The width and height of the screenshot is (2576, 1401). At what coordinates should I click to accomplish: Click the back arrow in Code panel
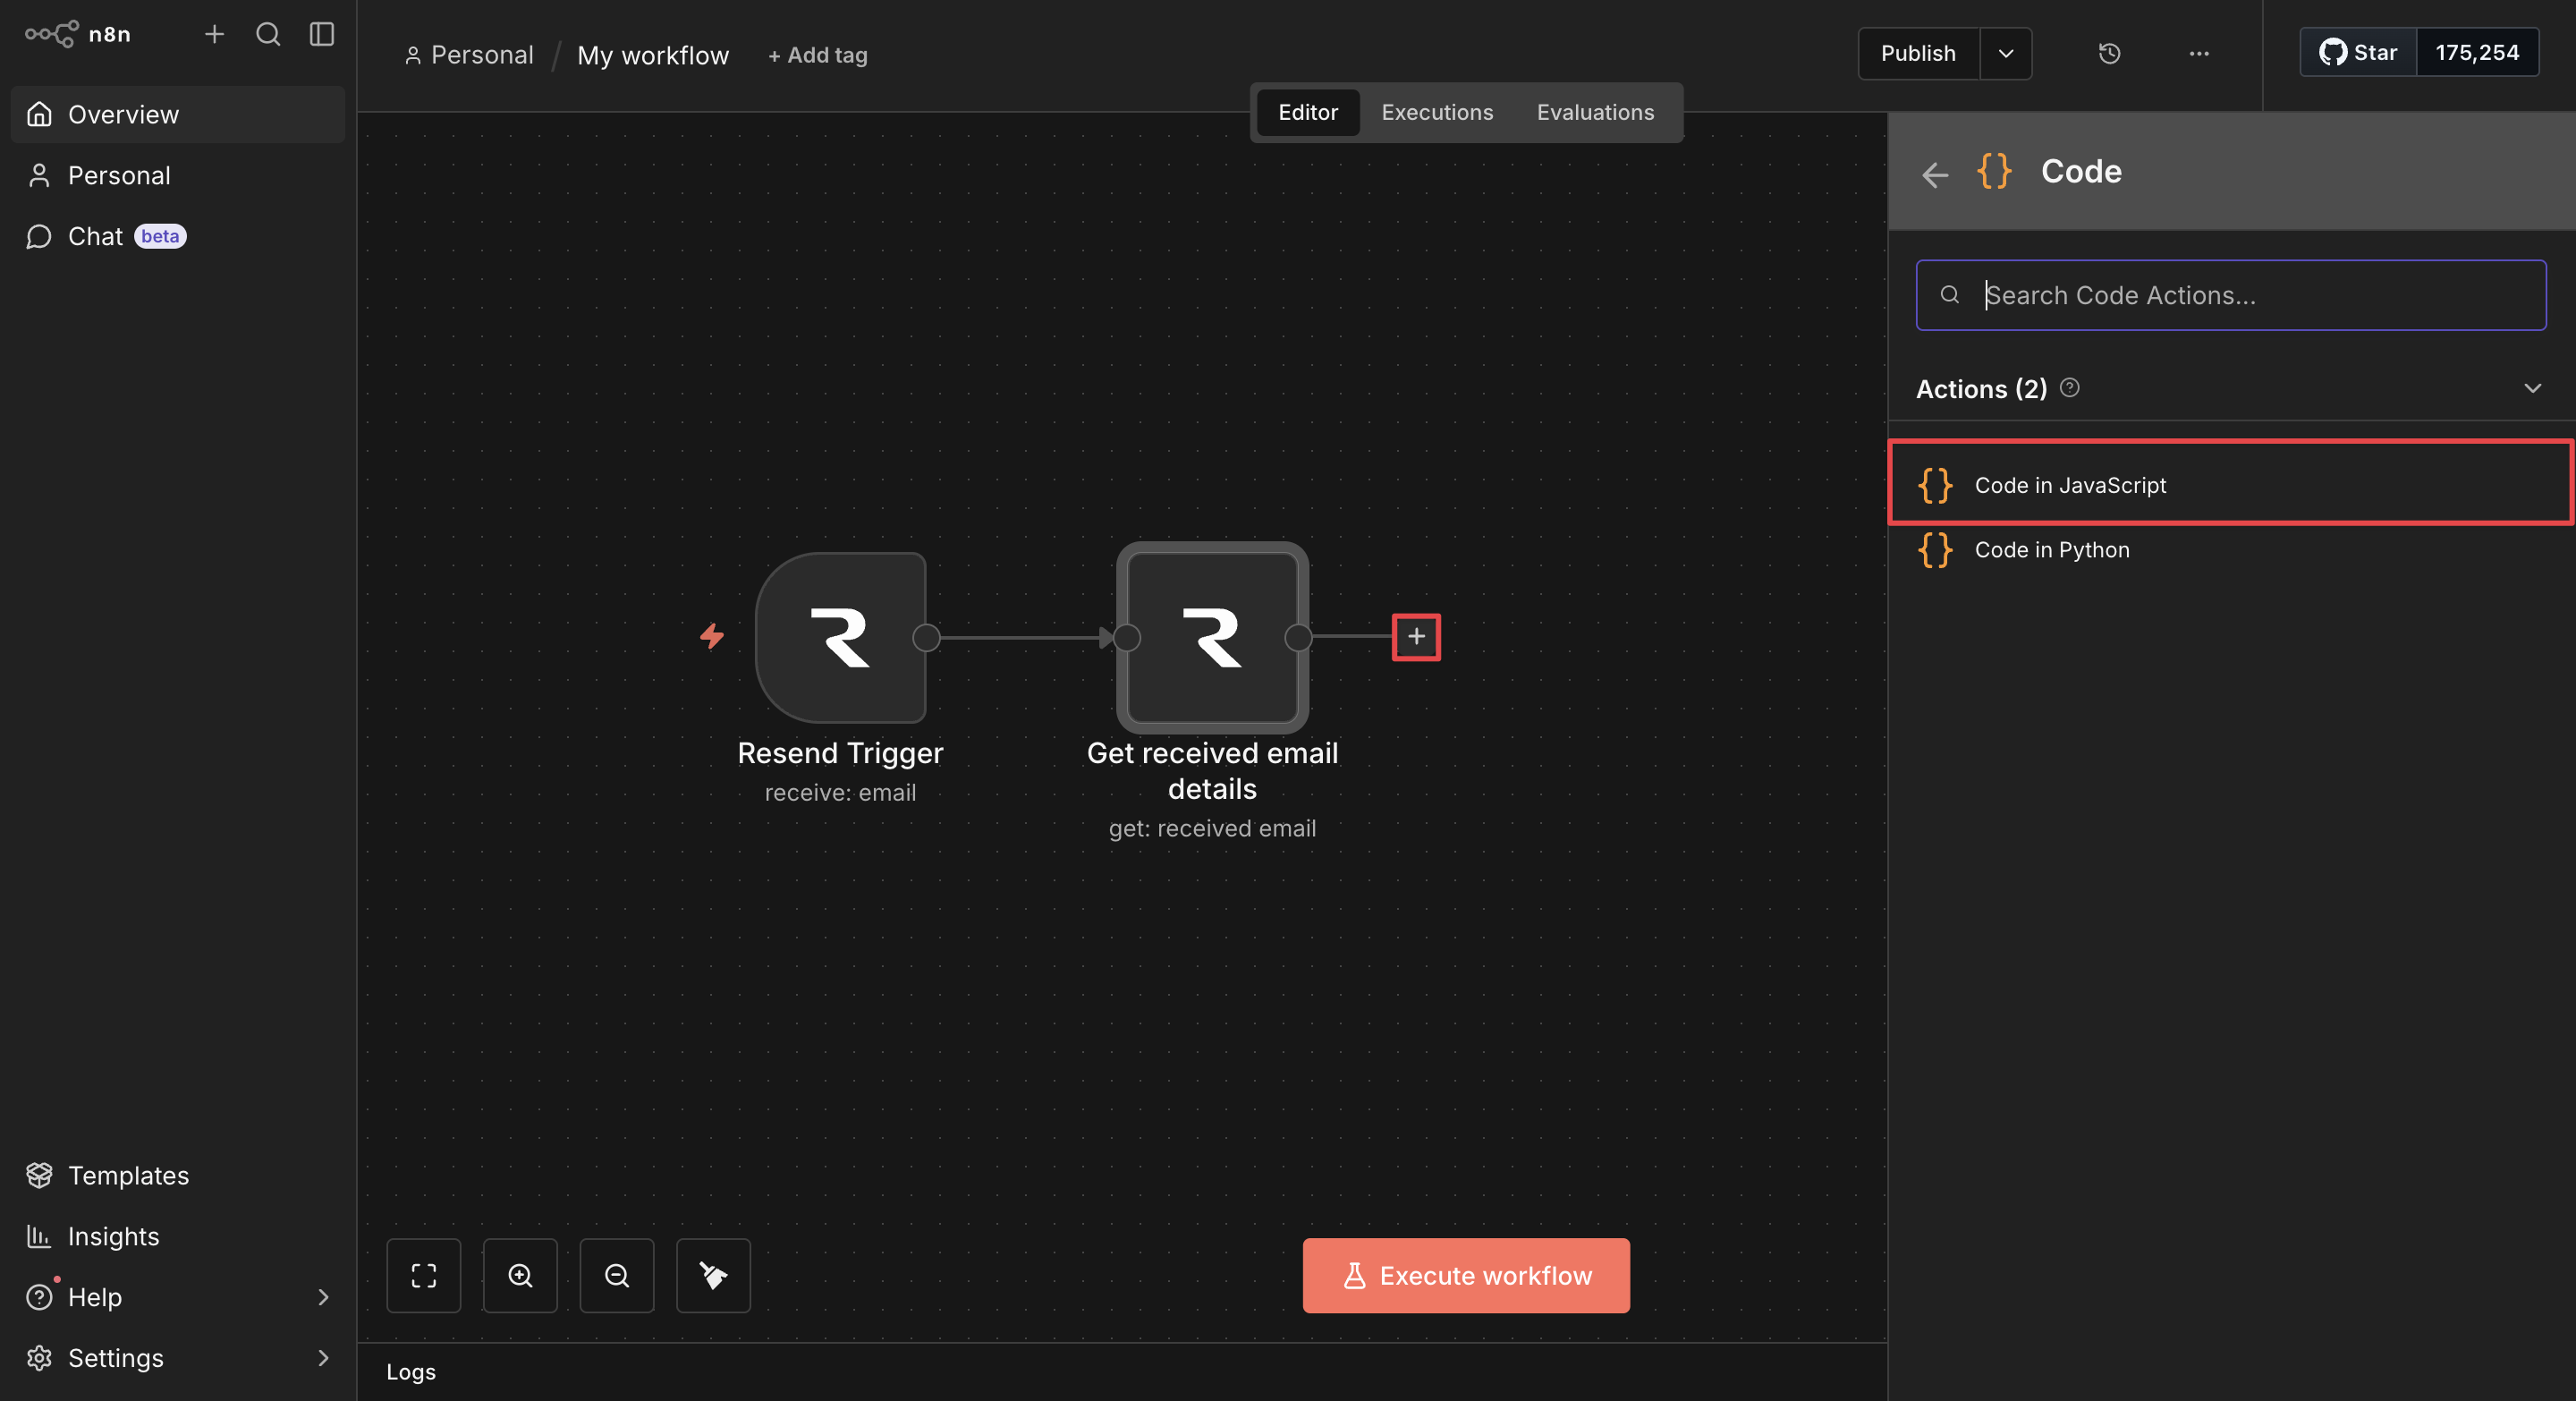coord(1935,174)
